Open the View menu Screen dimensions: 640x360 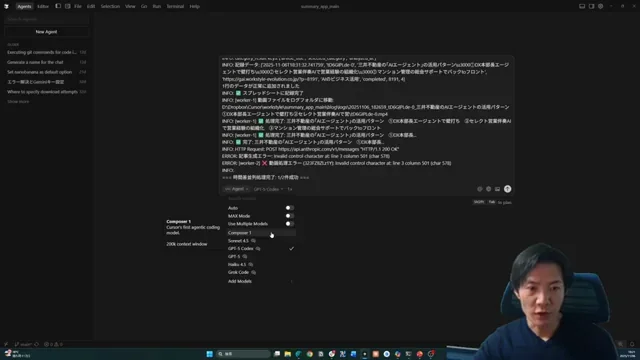[x=130, y=6]
